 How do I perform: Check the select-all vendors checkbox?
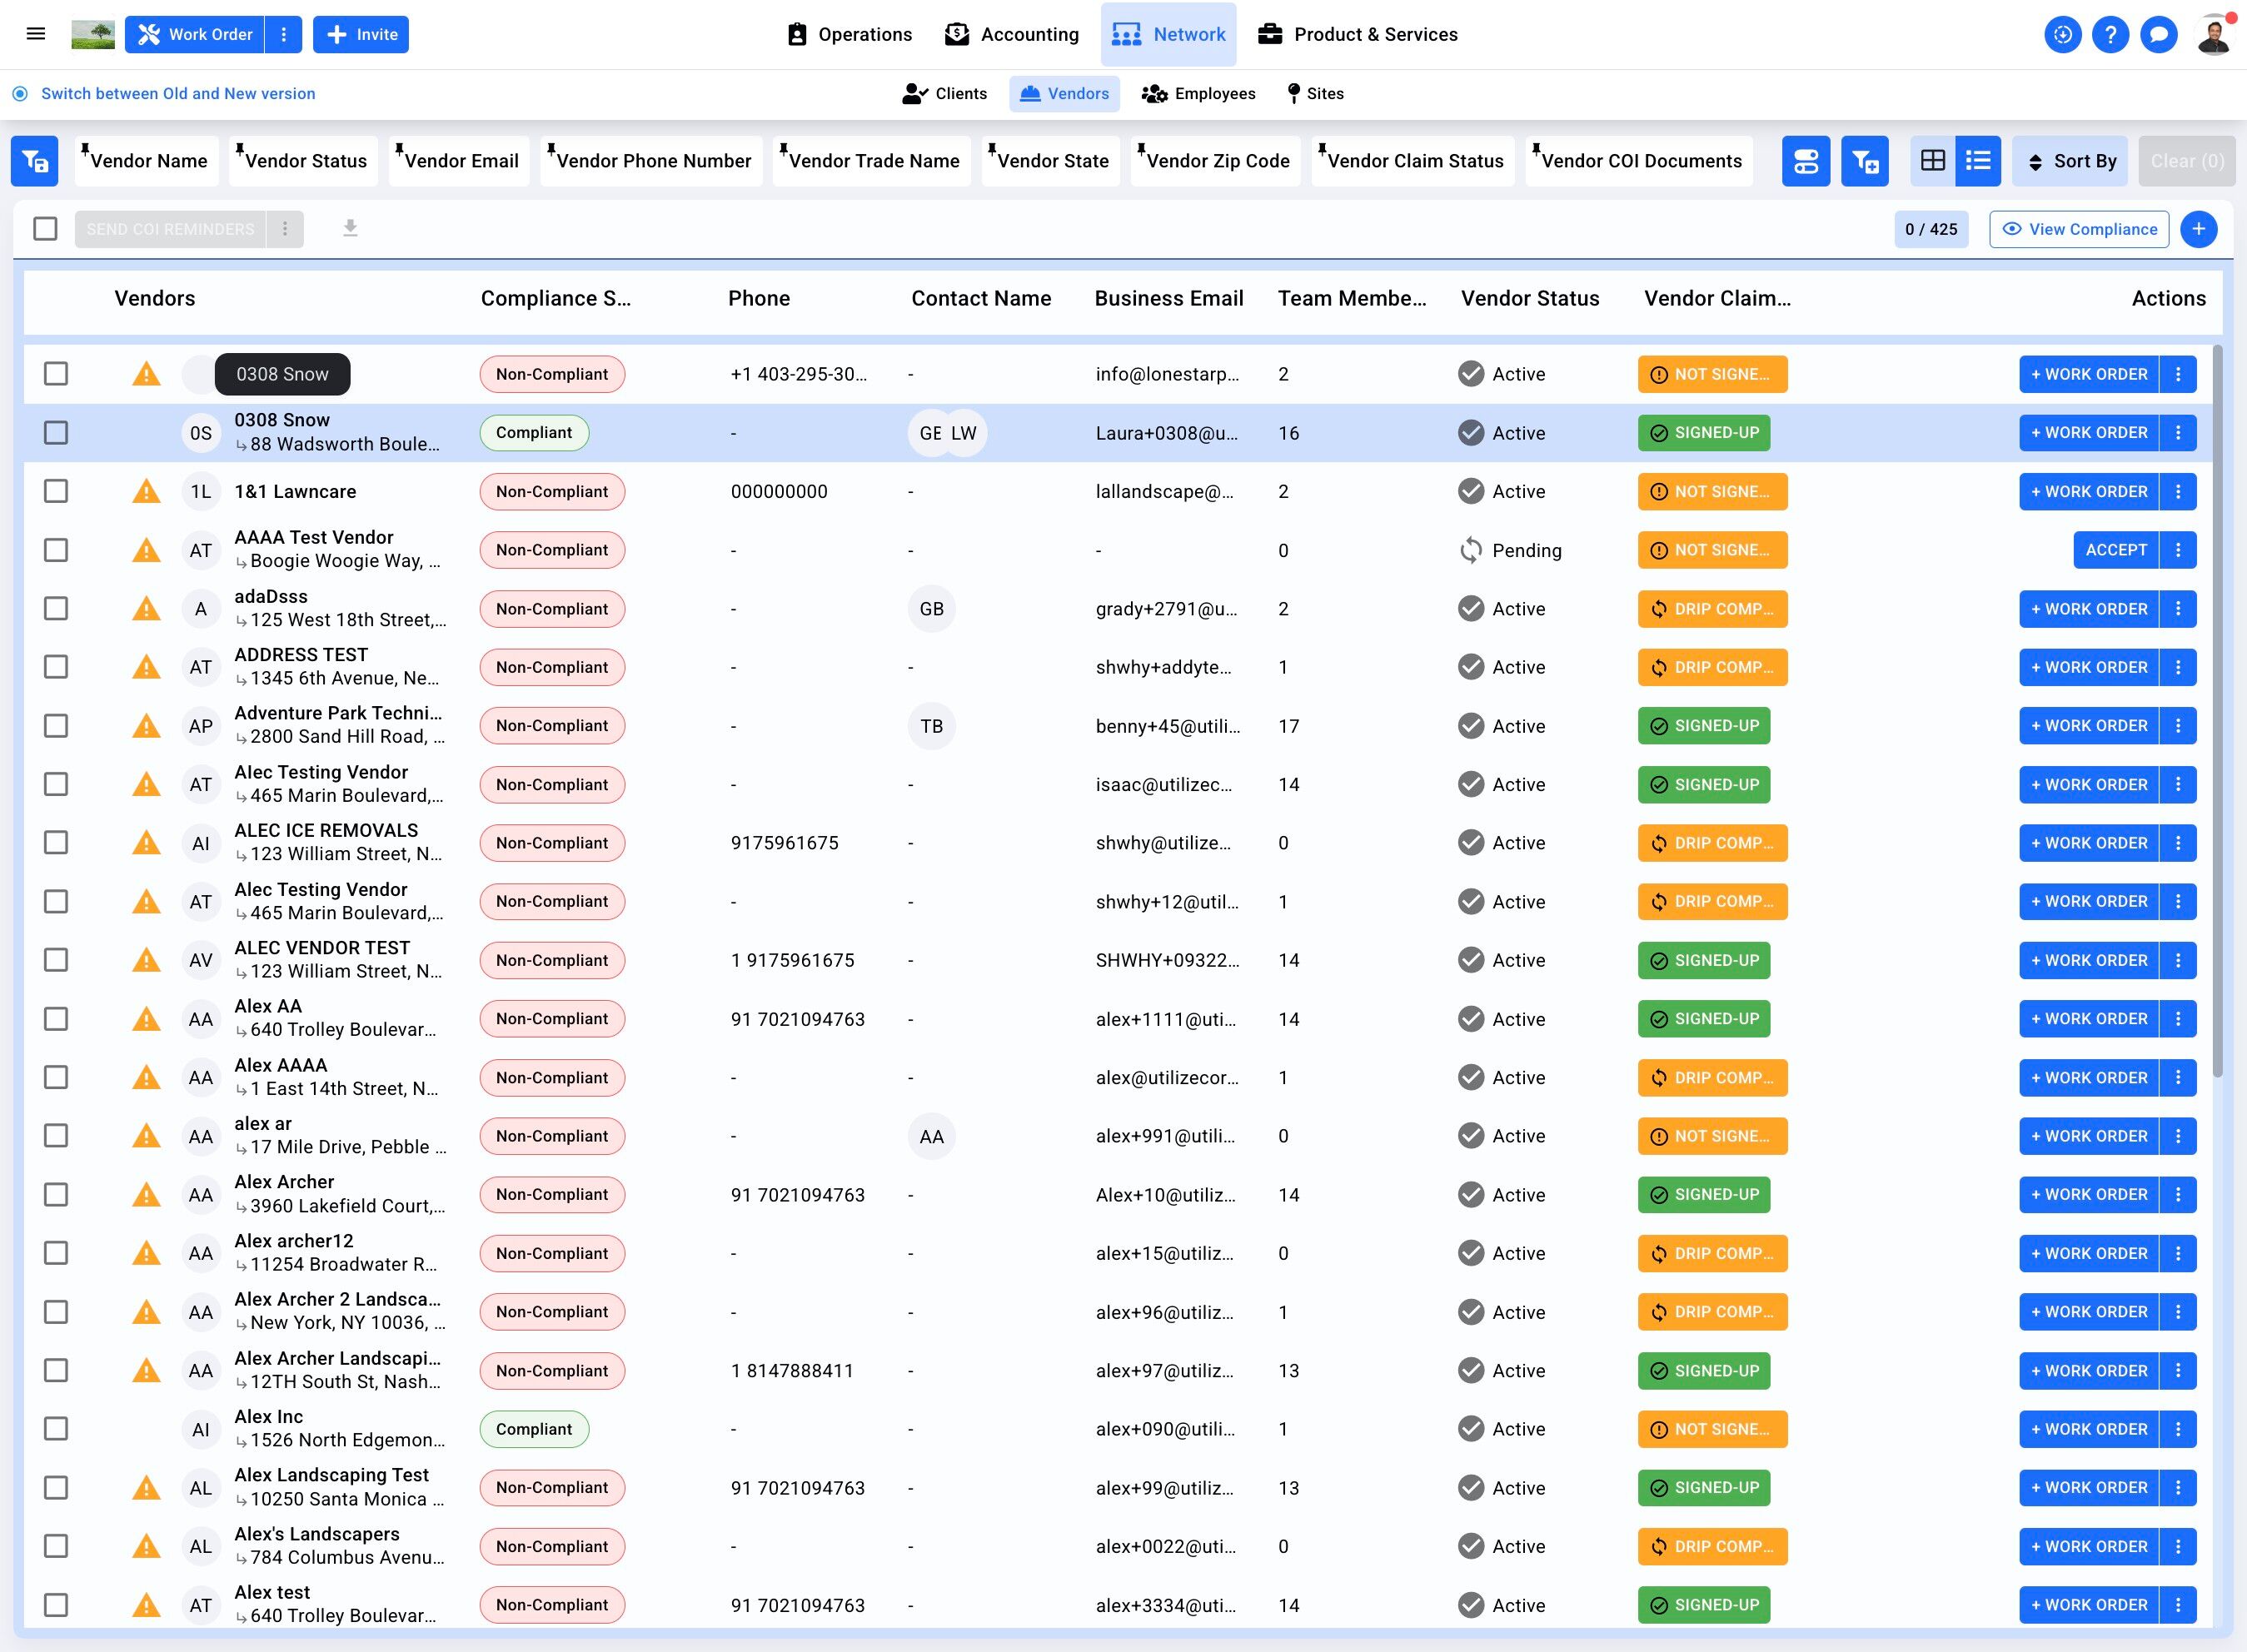[x=45, y=229]
